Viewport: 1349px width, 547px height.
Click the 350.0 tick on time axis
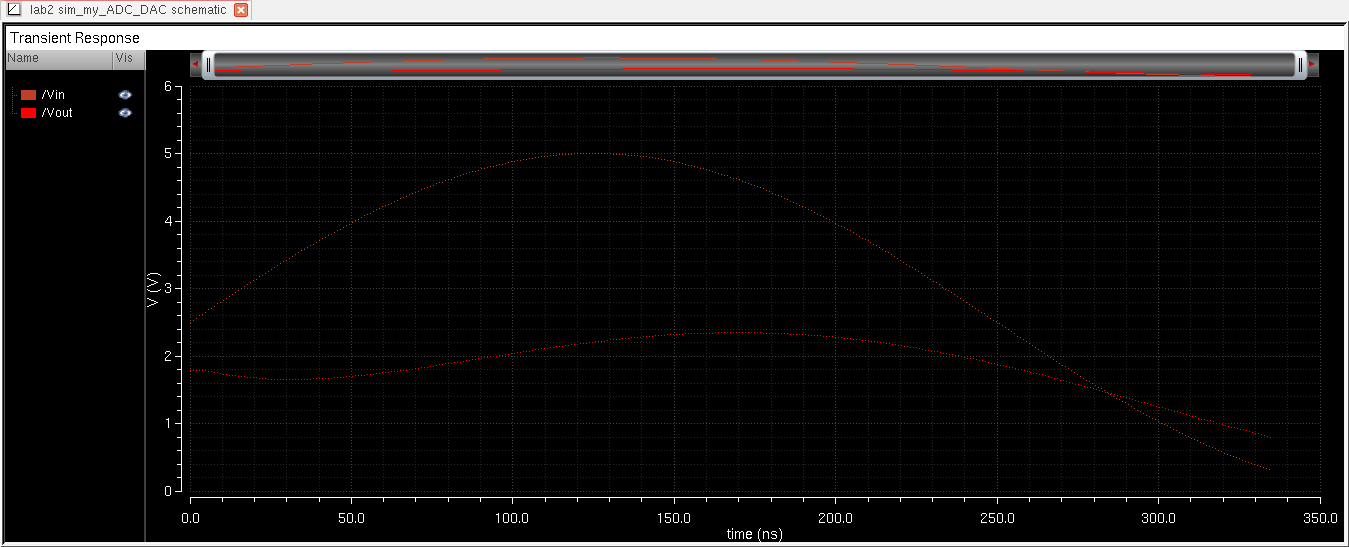coord(1320,518)
